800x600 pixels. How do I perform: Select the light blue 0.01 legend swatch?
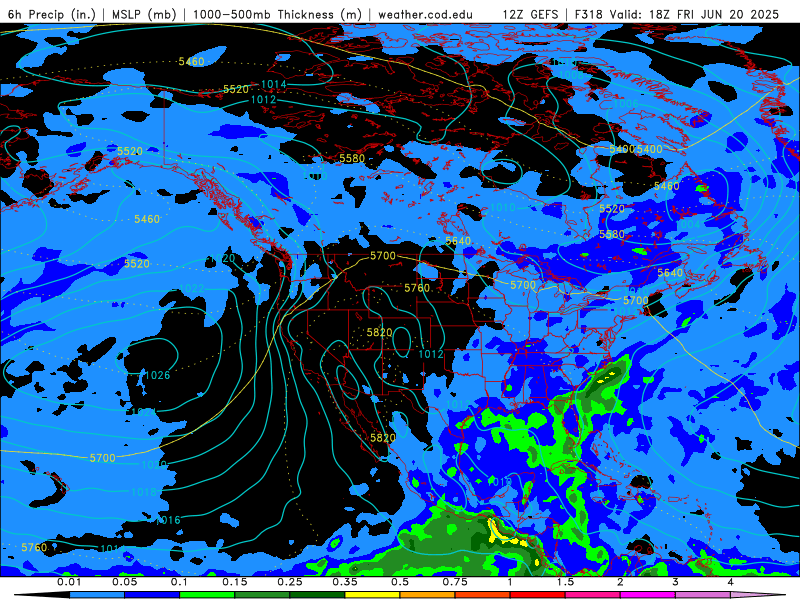point(97,595)
